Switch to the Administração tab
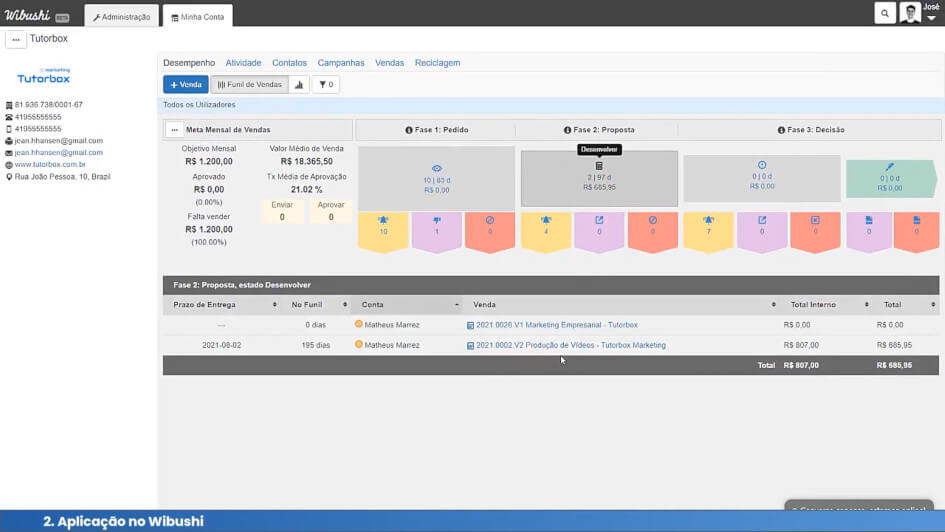This screenshot has height=532, width=945. pyautogui.click(x=122, y=17)
